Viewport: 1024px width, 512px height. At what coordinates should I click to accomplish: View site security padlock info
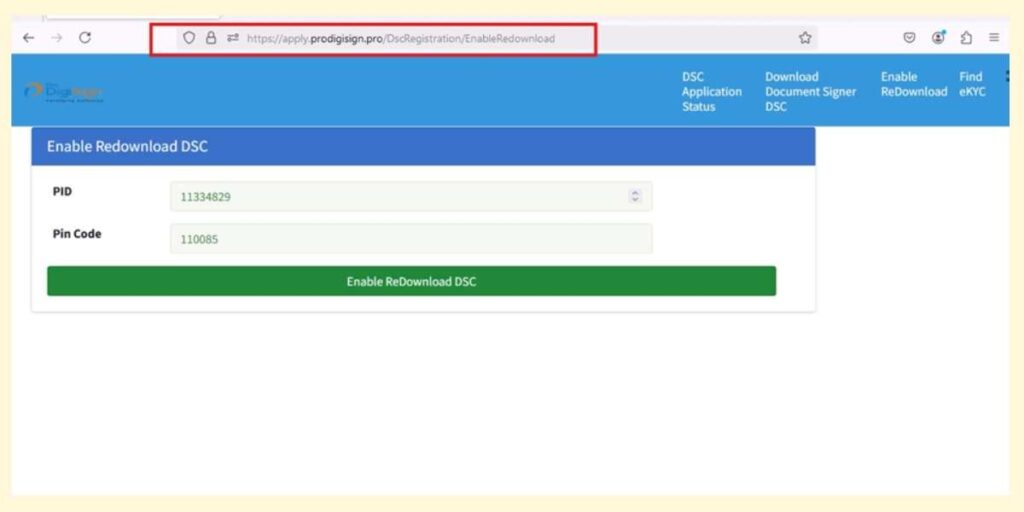coord(211,38)
